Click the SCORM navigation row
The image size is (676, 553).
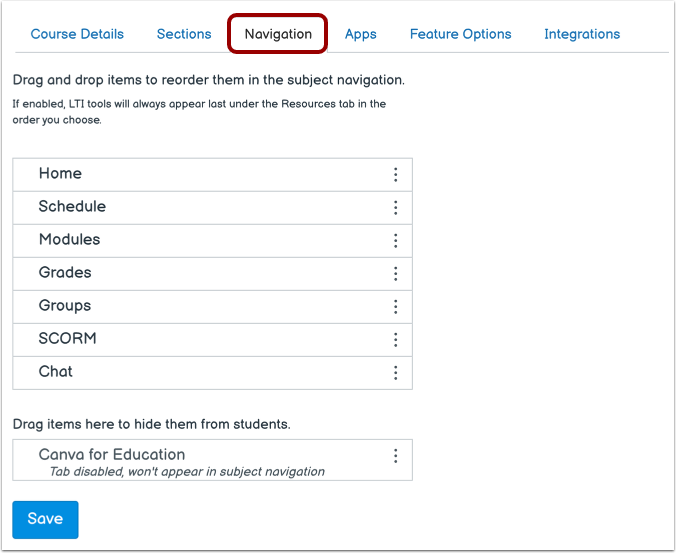67,339
